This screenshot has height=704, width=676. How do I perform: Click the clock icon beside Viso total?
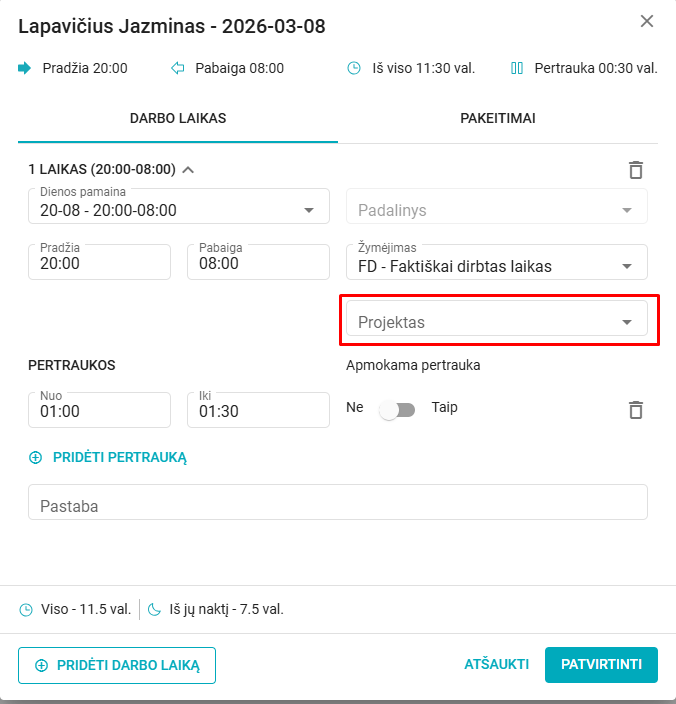click(26, 609)
